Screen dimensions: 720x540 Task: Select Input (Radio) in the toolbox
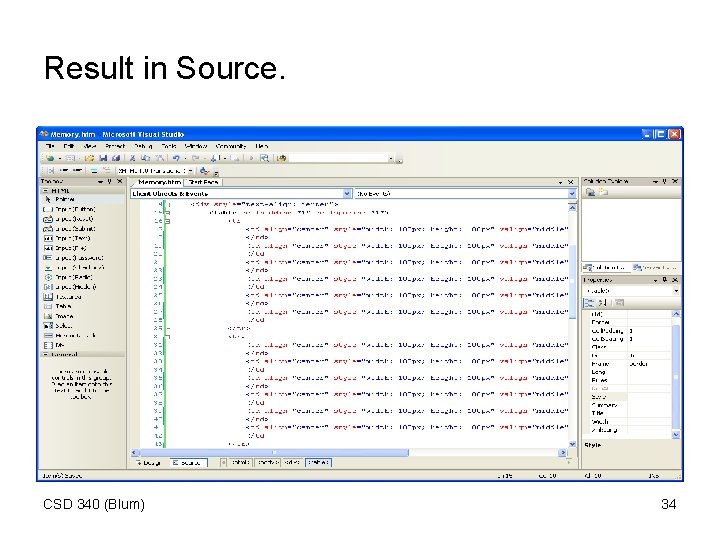click(82, 277)
